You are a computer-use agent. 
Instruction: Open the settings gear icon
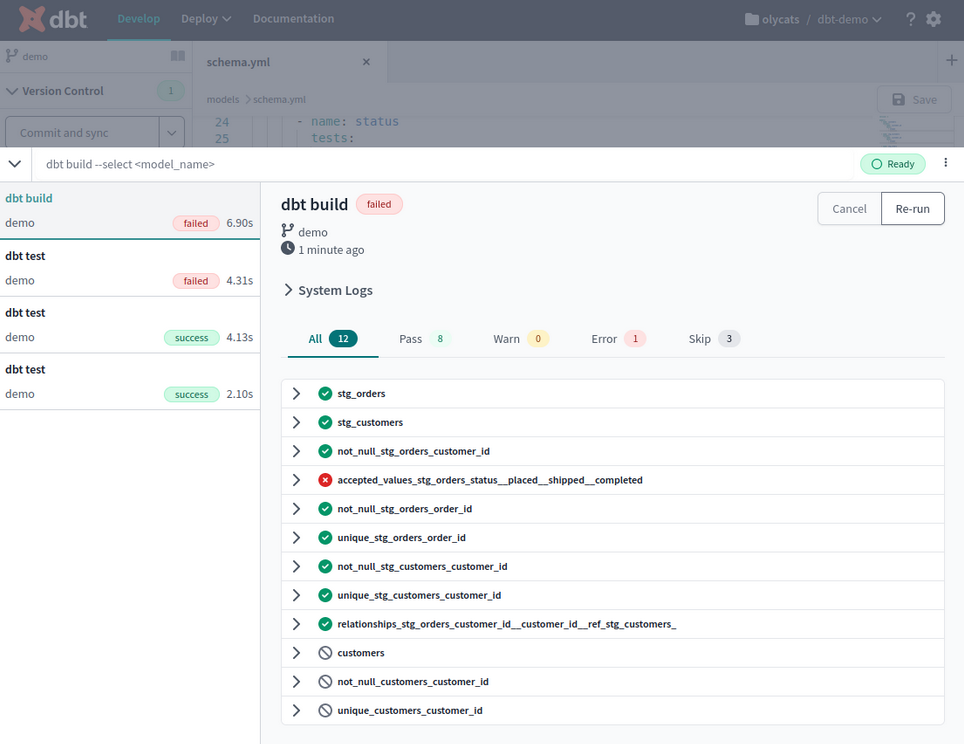(933, 19)
